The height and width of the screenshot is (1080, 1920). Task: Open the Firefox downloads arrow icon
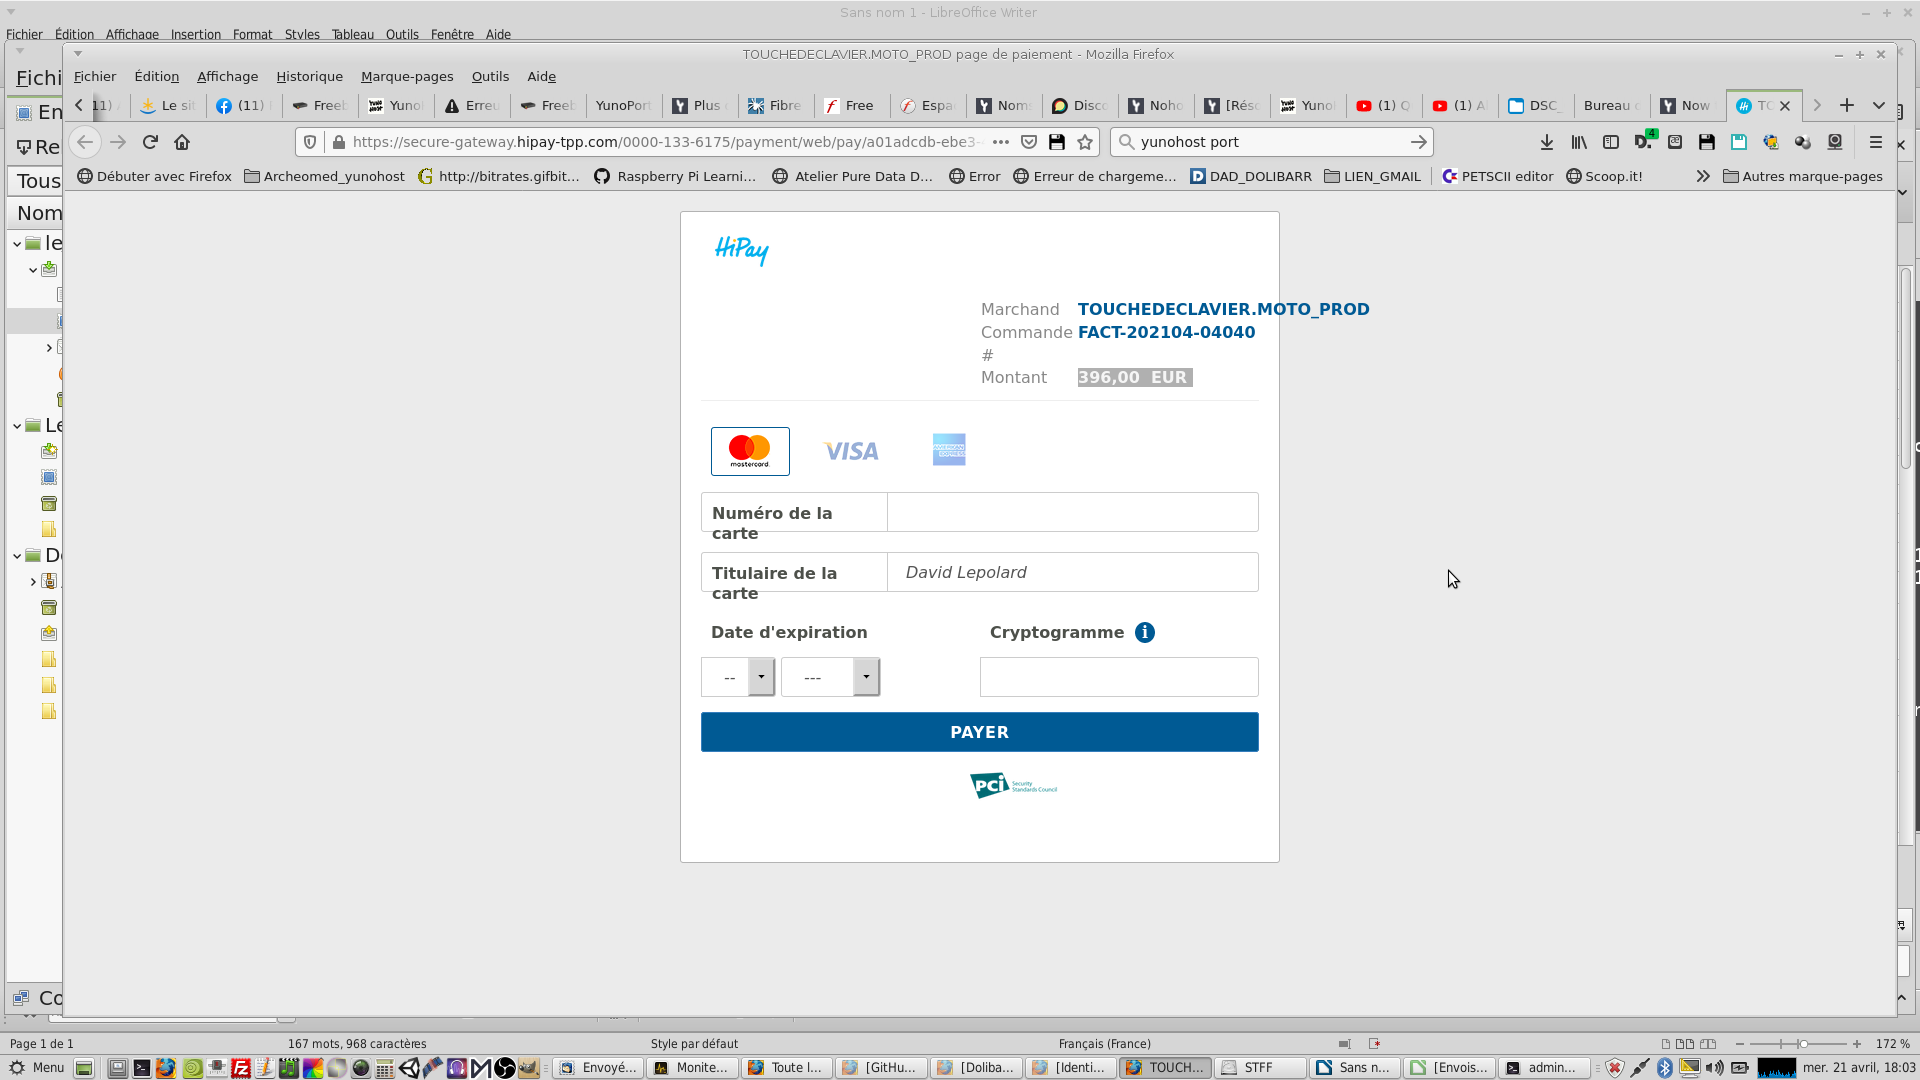pos(1546,142)
